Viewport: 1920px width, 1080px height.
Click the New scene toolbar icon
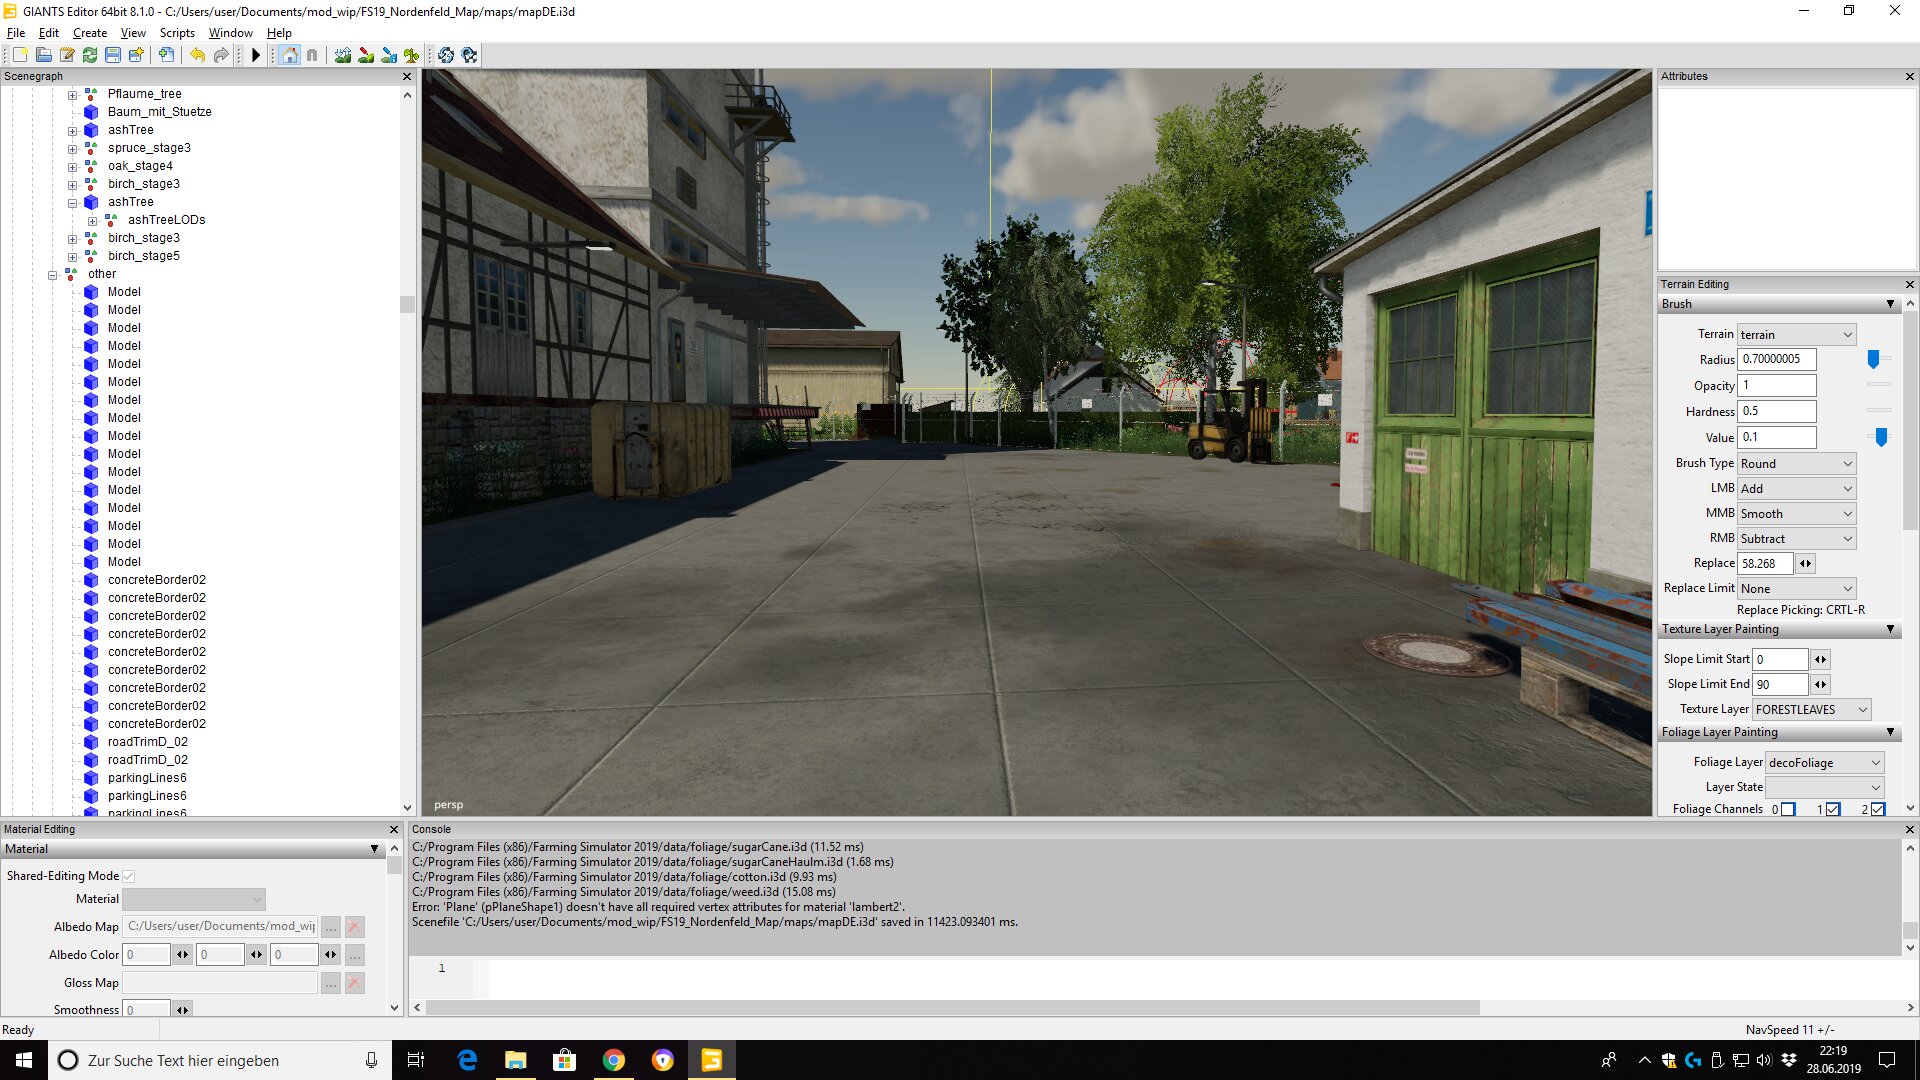(x=20, y=55)
